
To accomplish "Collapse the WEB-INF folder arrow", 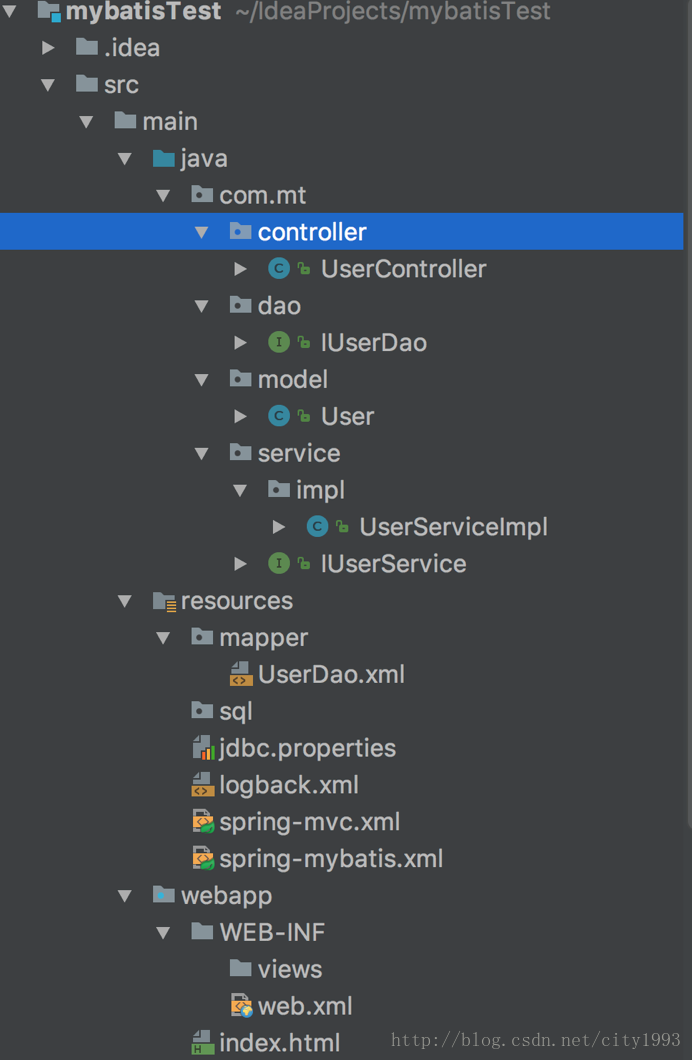I will pyautogui.click(x=164, y=933).
